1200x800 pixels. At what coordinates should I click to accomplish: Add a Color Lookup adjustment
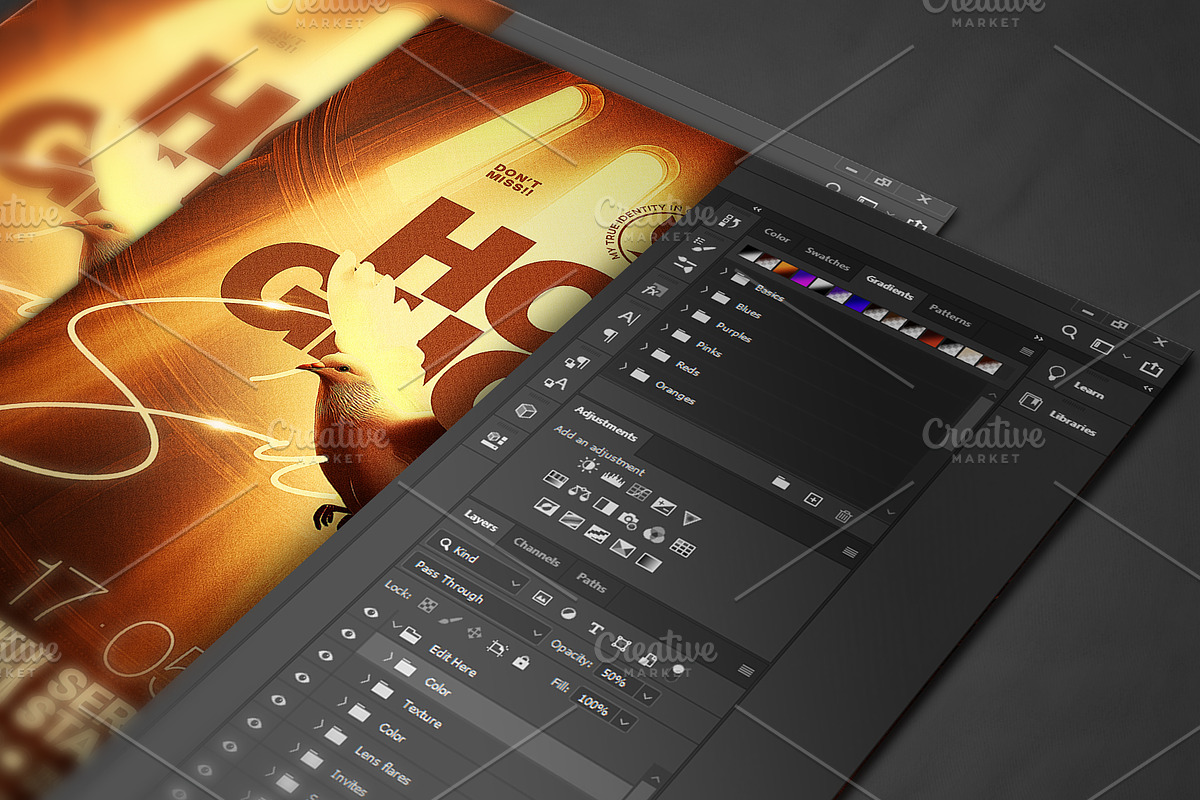682,548
